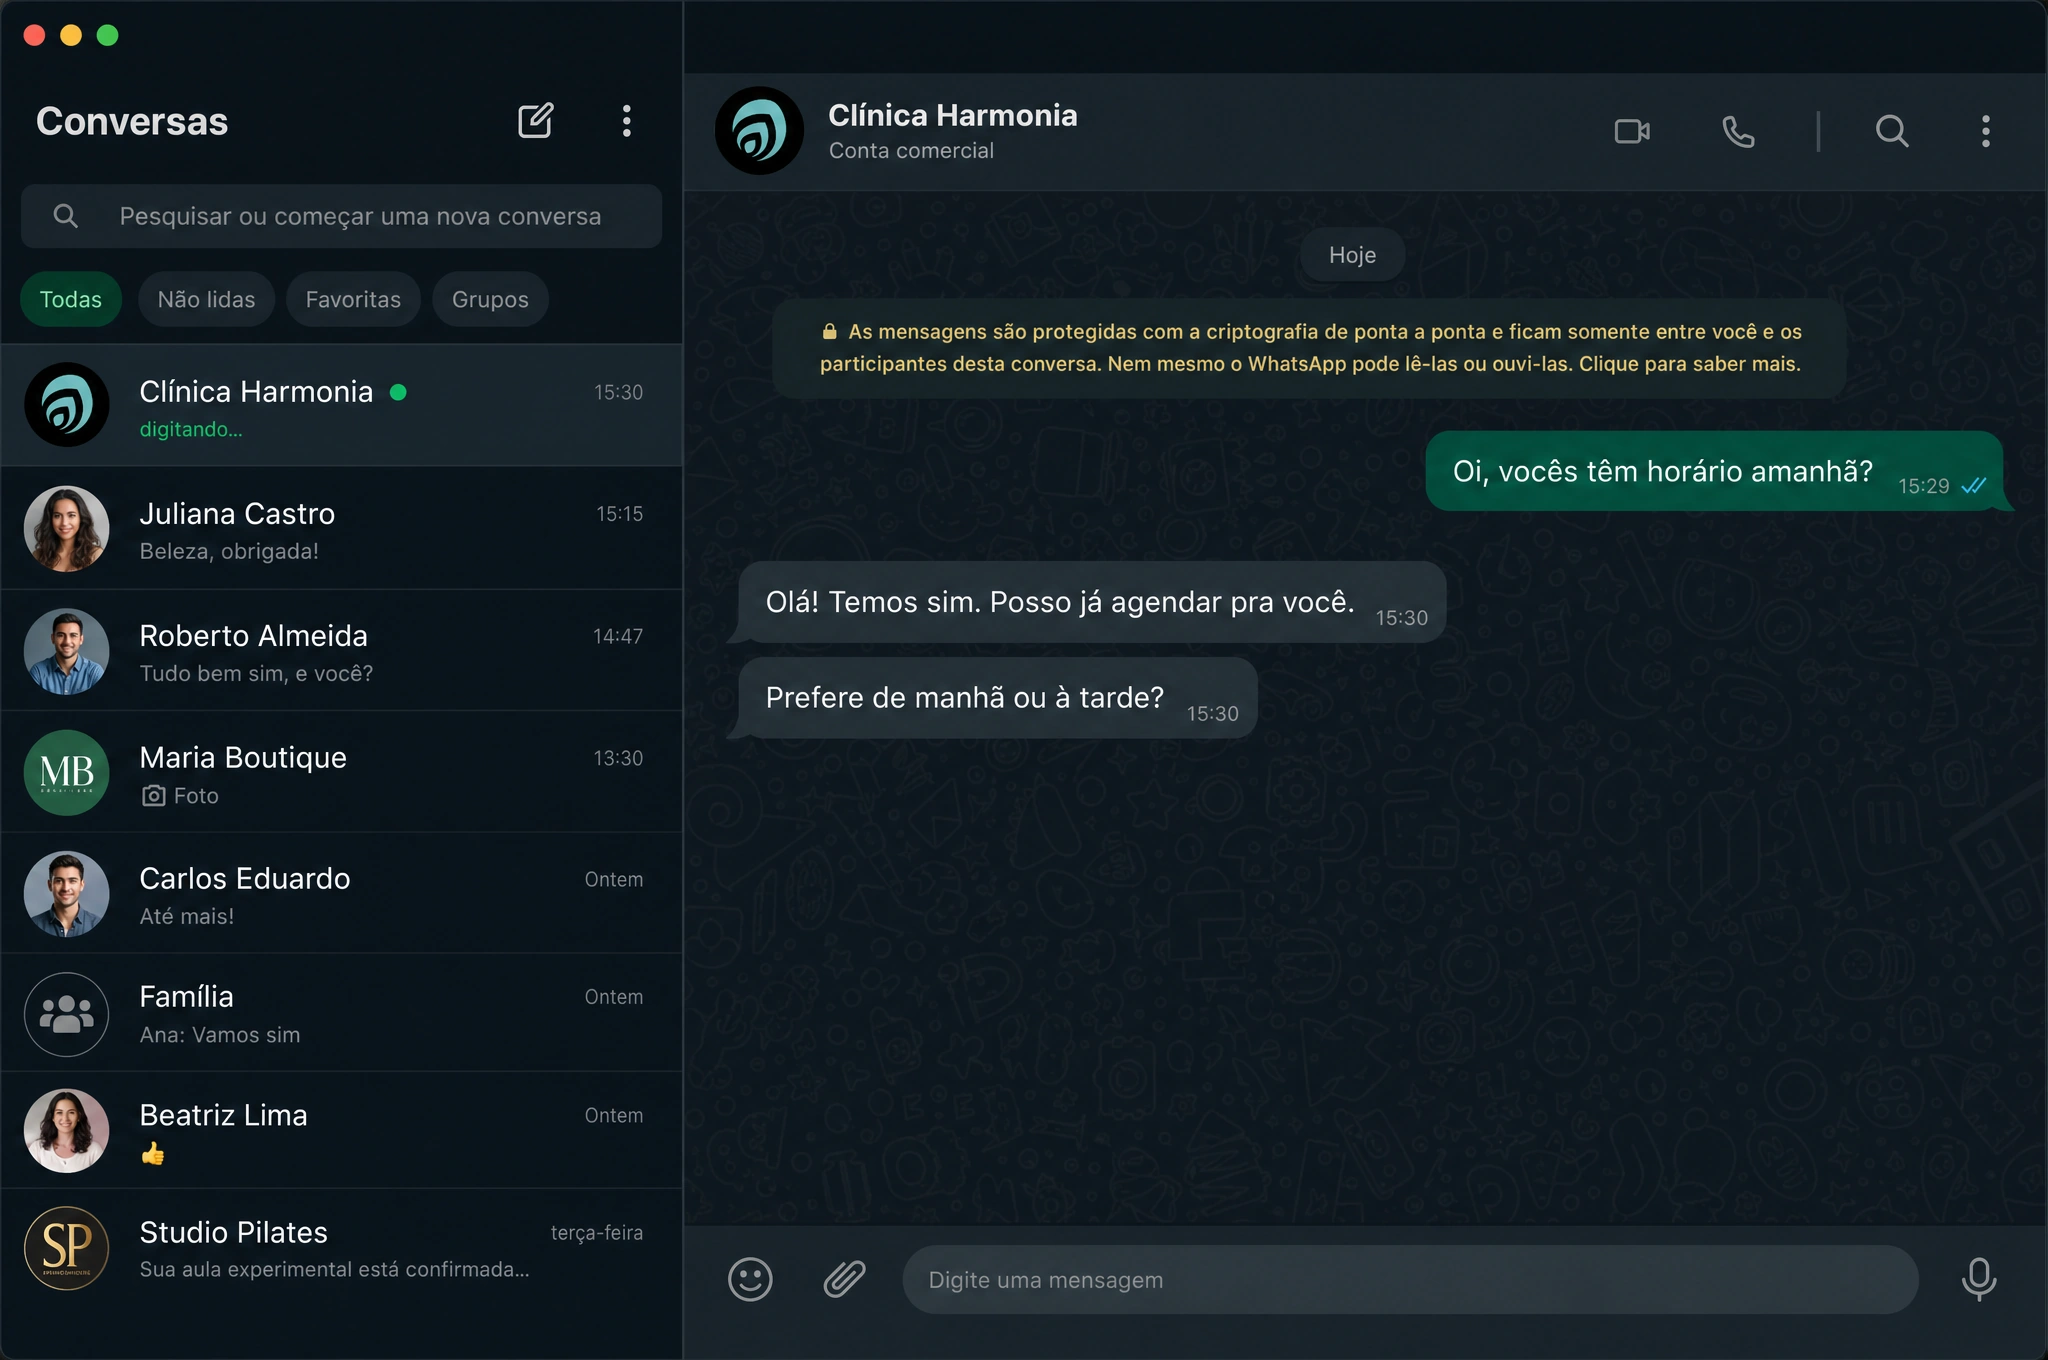This screenshot has width=2048, height=1360.
Task: Click Roberto Almeida's profile photo
Action: tap(67, 651)
